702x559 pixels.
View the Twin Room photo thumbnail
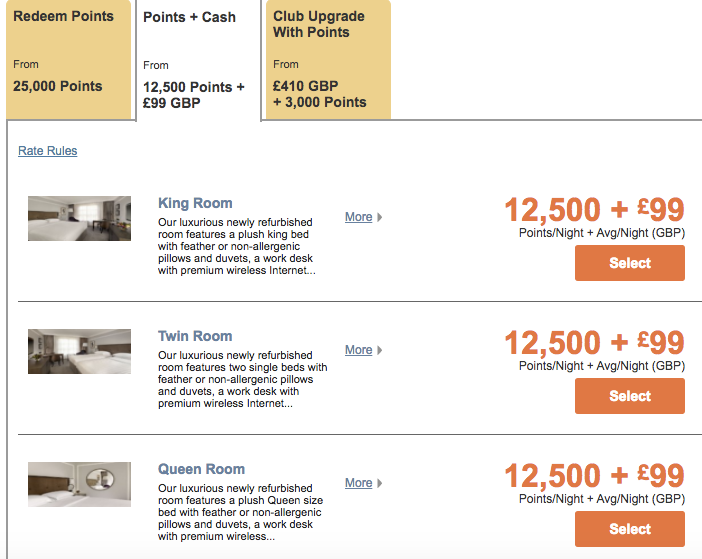(79, 351)
